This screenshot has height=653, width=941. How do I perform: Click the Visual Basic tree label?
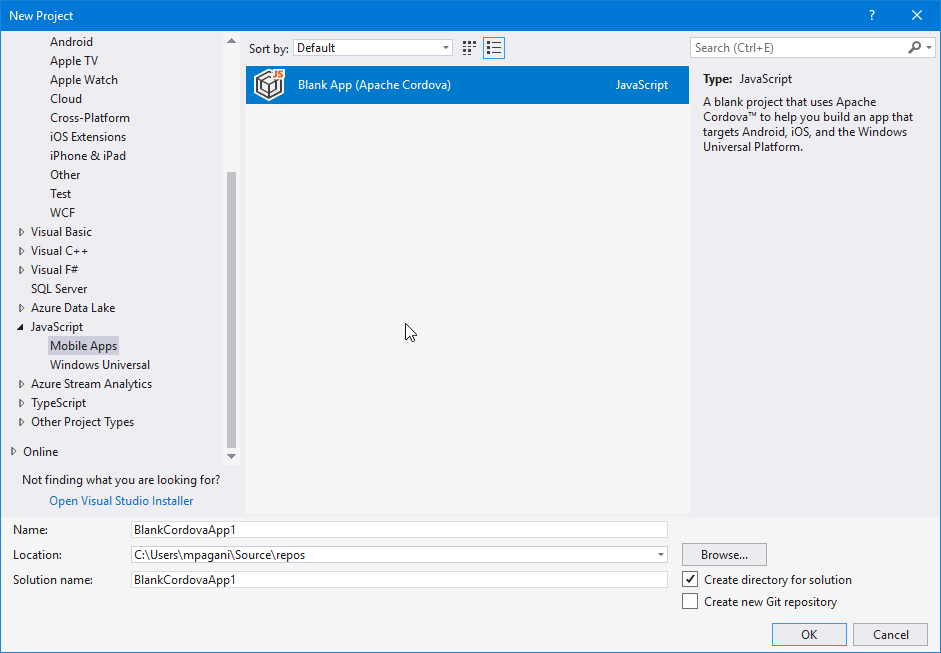[61, 232]
